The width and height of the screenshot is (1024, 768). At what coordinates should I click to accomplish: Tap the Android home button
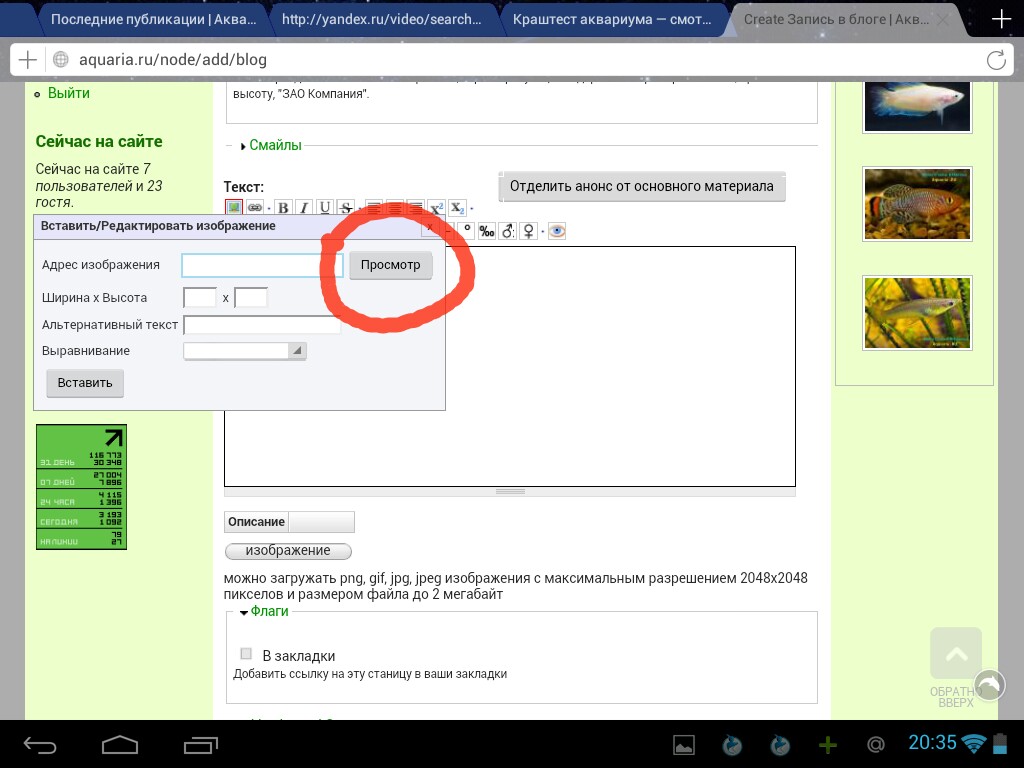coord(120,744)
